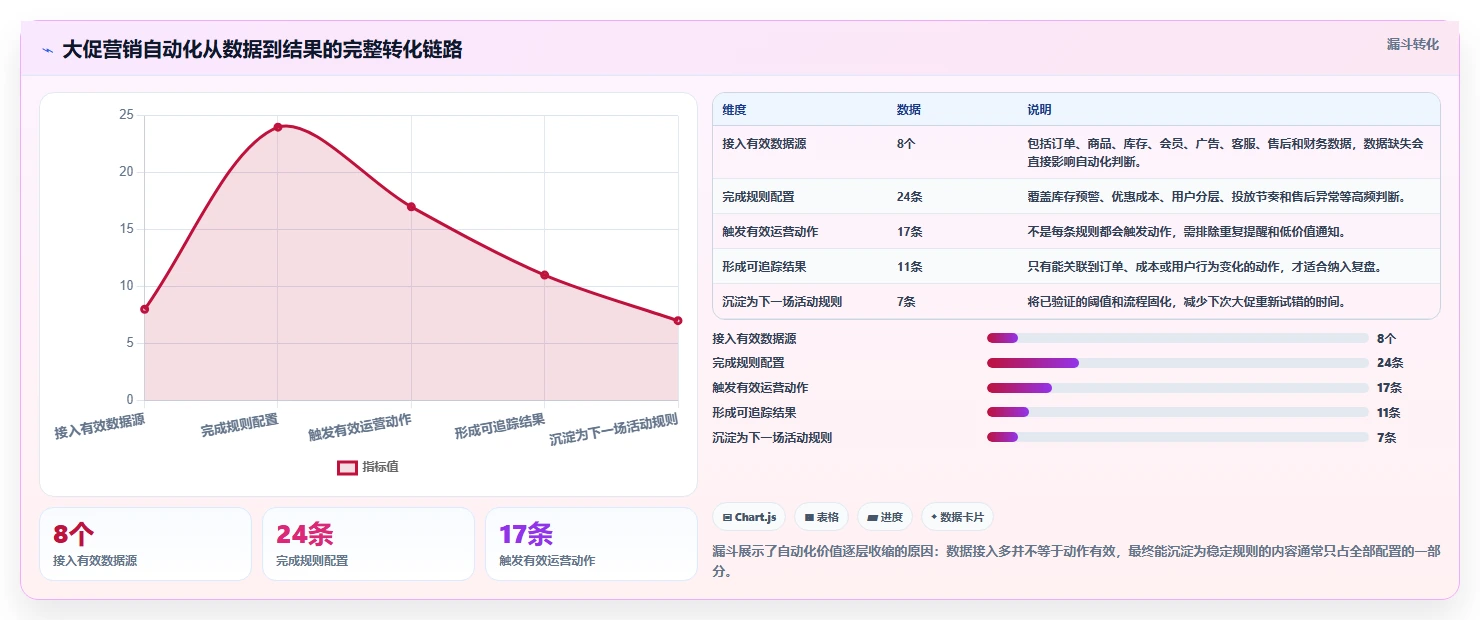
Task: Select the 表格 chip
Action: point(821,517)
